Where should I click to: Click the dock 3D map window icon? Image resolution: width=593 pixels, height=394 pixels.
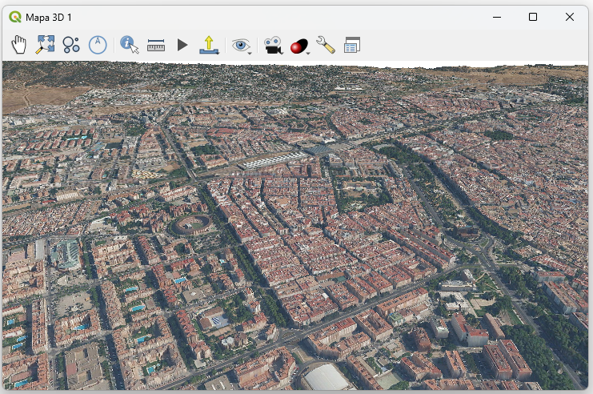tap(352, 45)
